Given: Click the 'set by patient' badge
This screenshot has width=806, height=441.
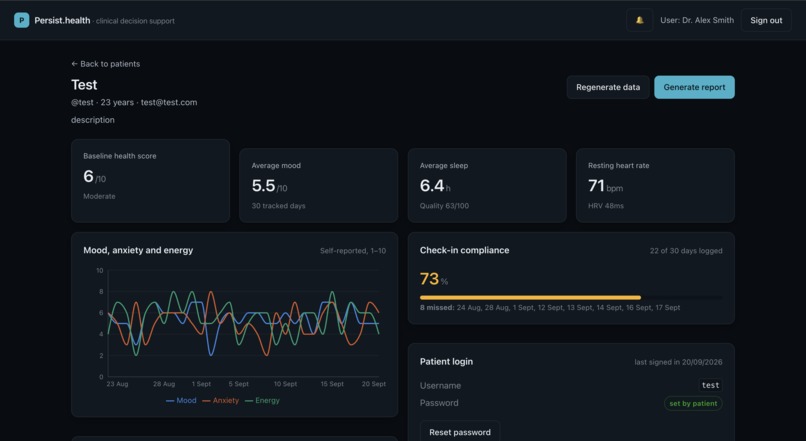Looking at the screenshot, I should pyautogui.click(x=693, y=403).
